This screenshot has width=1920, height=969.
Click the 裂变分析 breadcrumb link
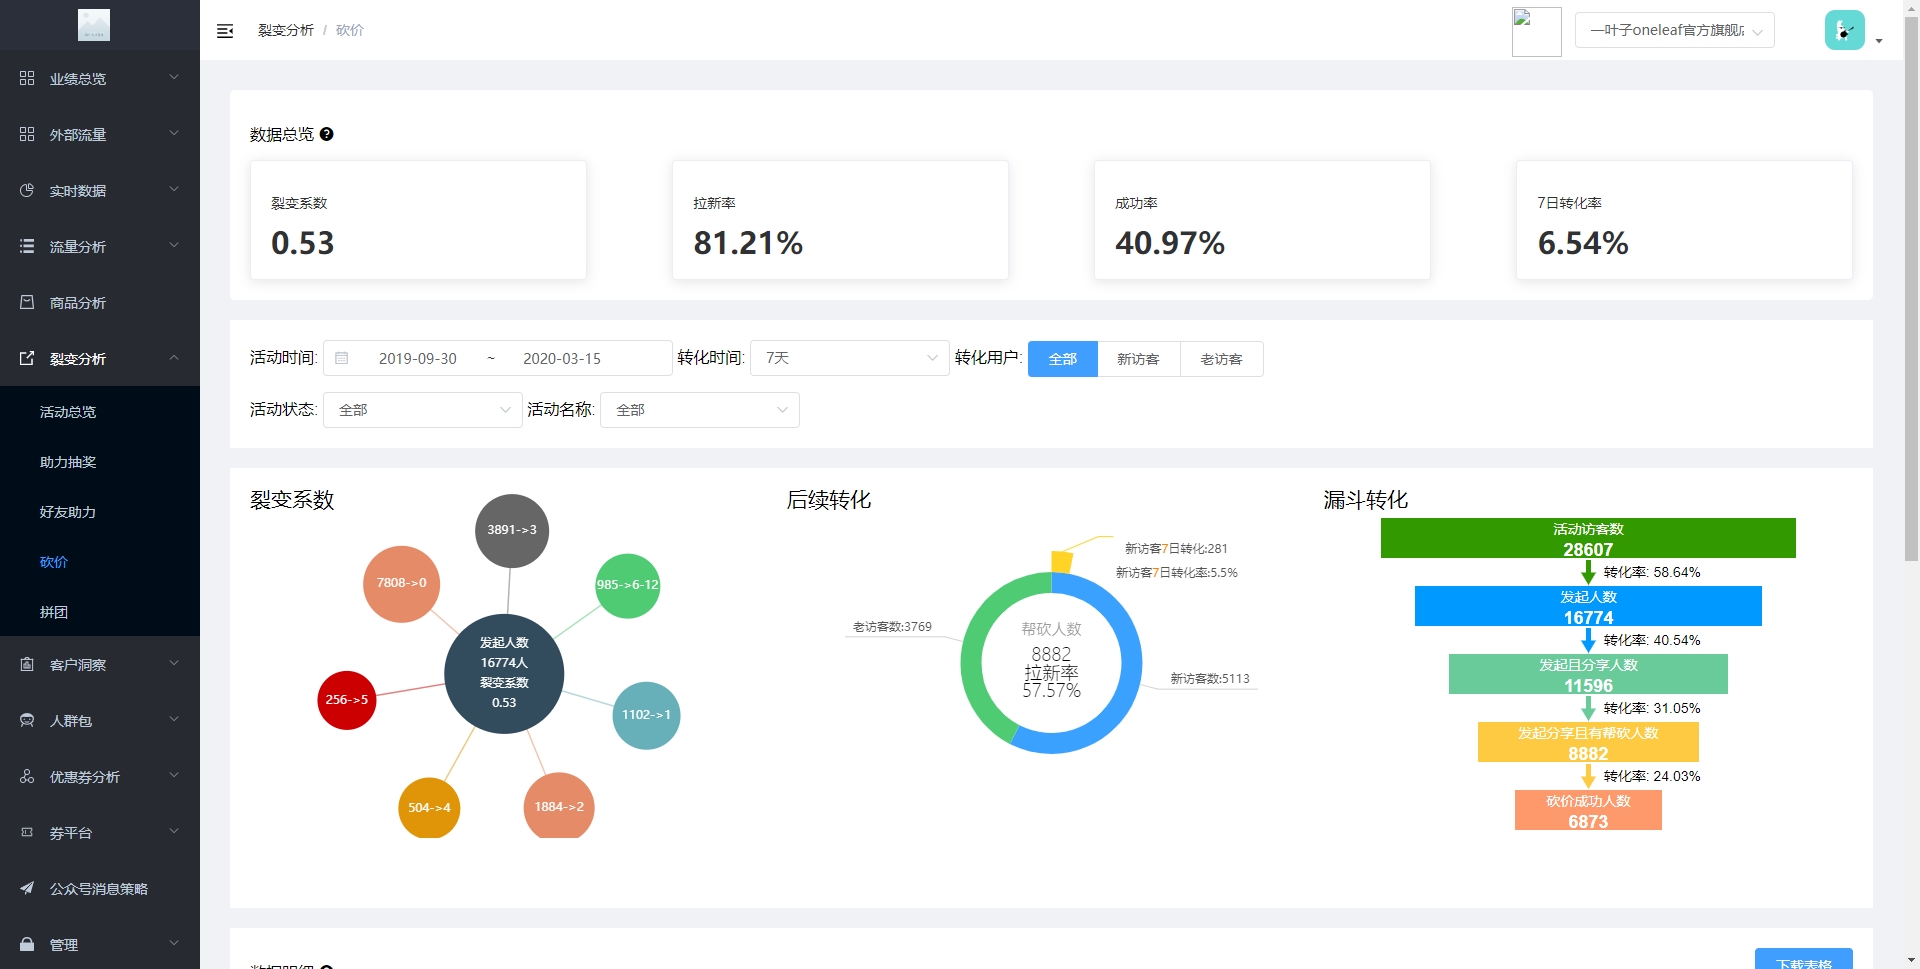286,30
